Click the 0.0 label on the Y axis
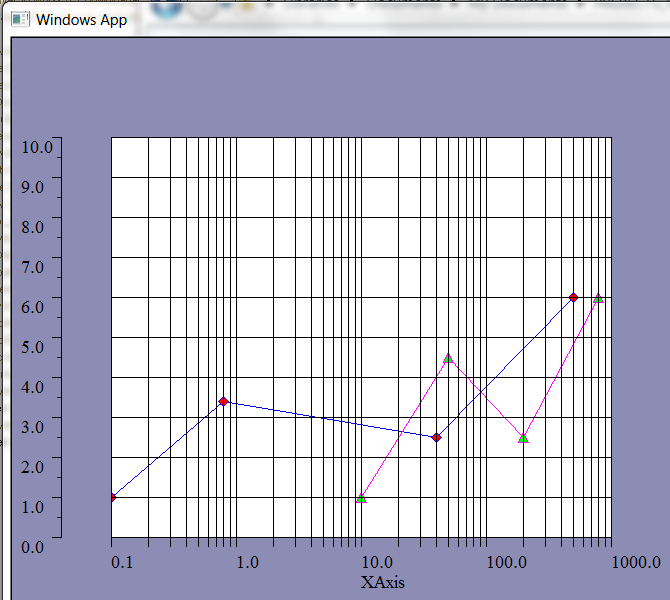670x600 pixels. coord(33,546)
